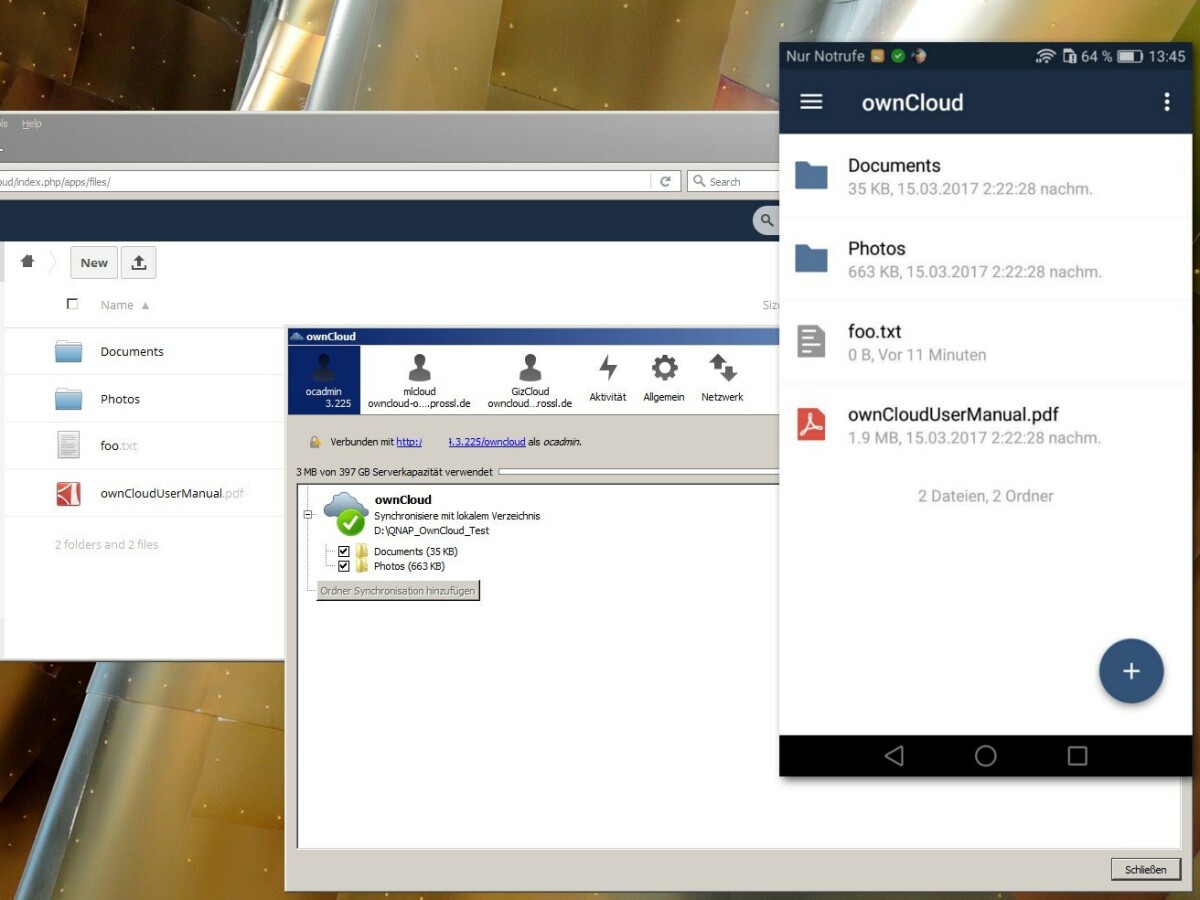Open the three-dot overflow menu in the app
Image resolution: width=1200 pixels, height=900 pixels.
click(x=1167, y=101)
